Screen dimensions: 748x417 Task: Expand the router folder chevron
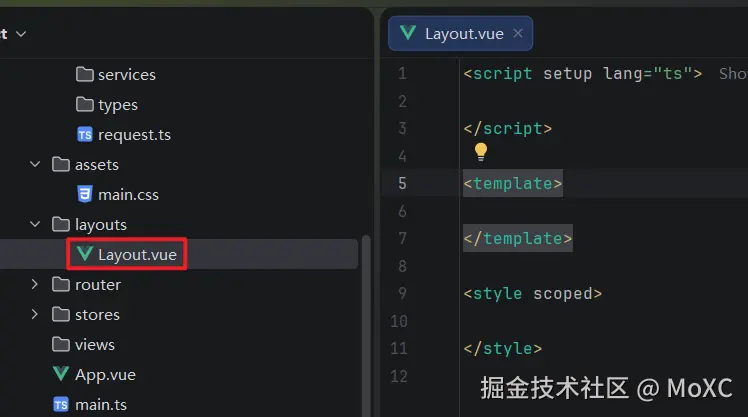pos(34,284)
